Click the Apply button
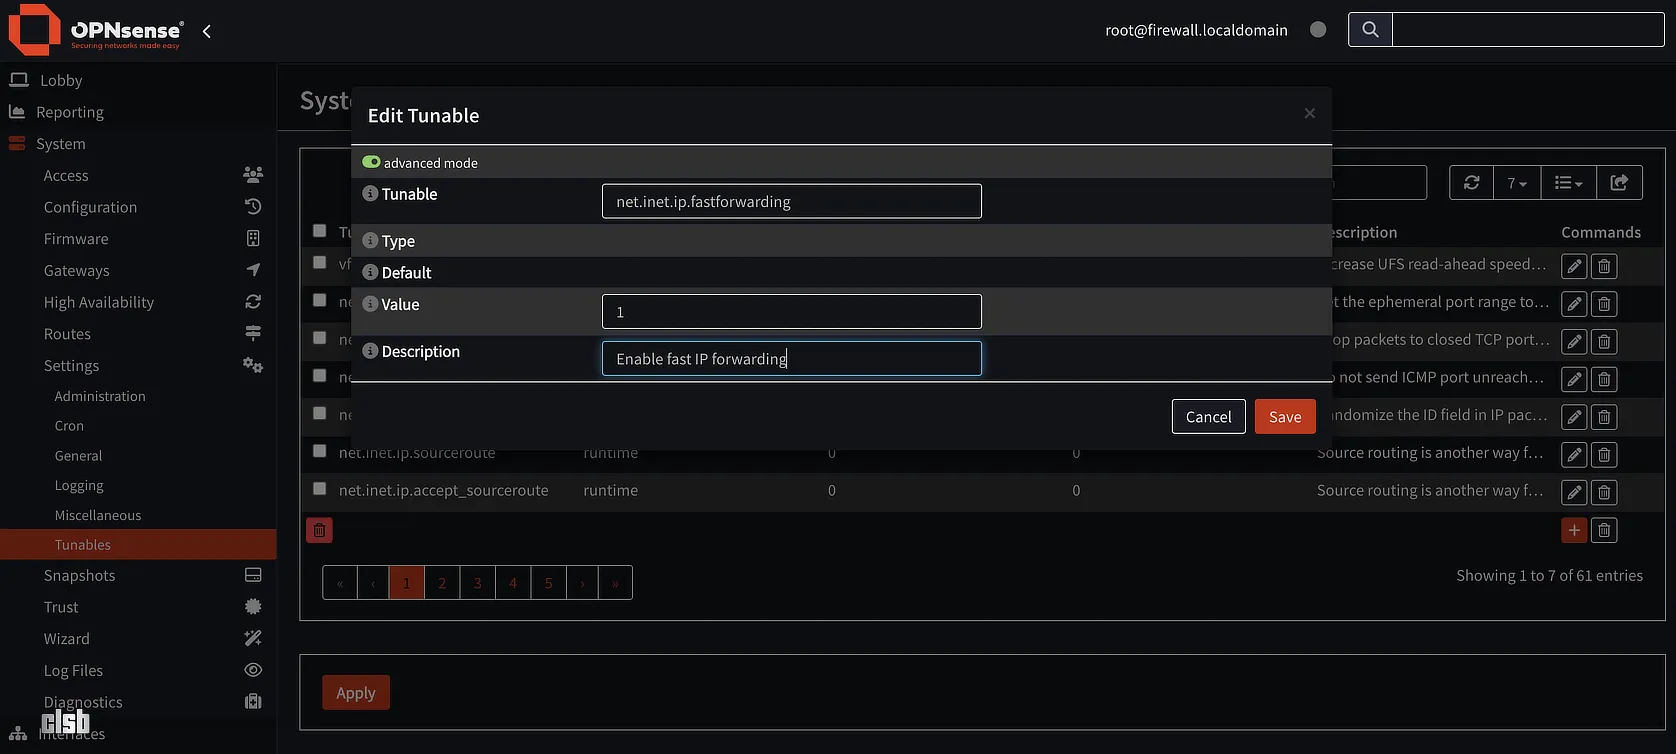Screen dimensions: 1676x754 point(355,693)
